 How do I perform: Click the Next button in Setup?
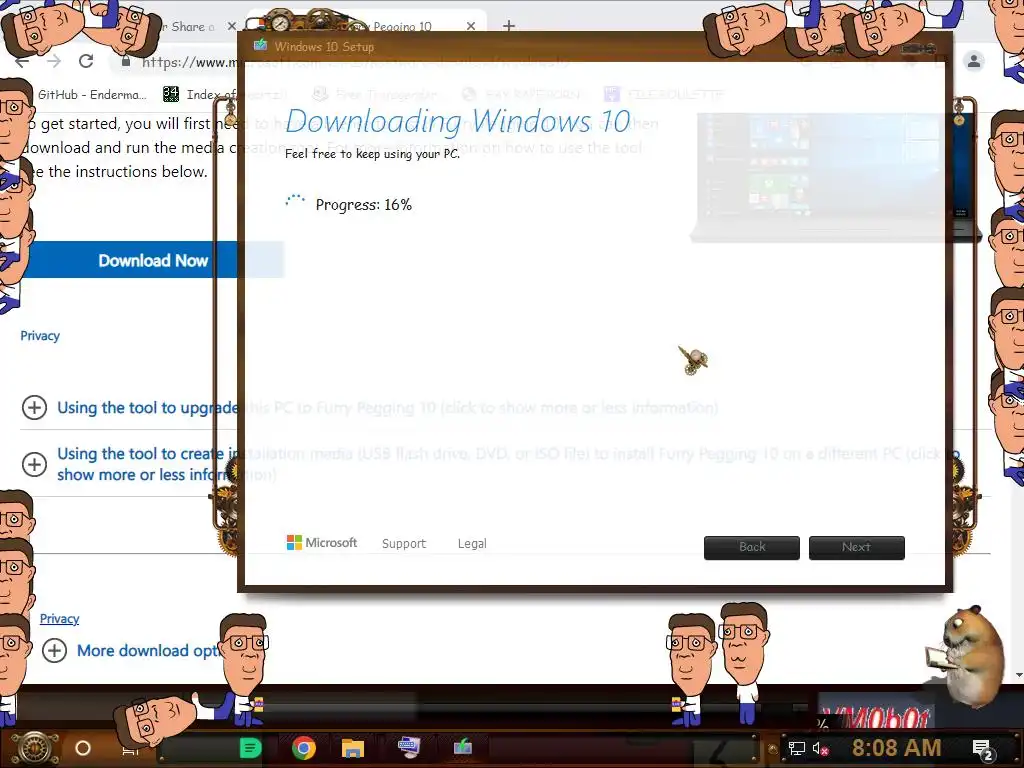click(x=857, y=547)
